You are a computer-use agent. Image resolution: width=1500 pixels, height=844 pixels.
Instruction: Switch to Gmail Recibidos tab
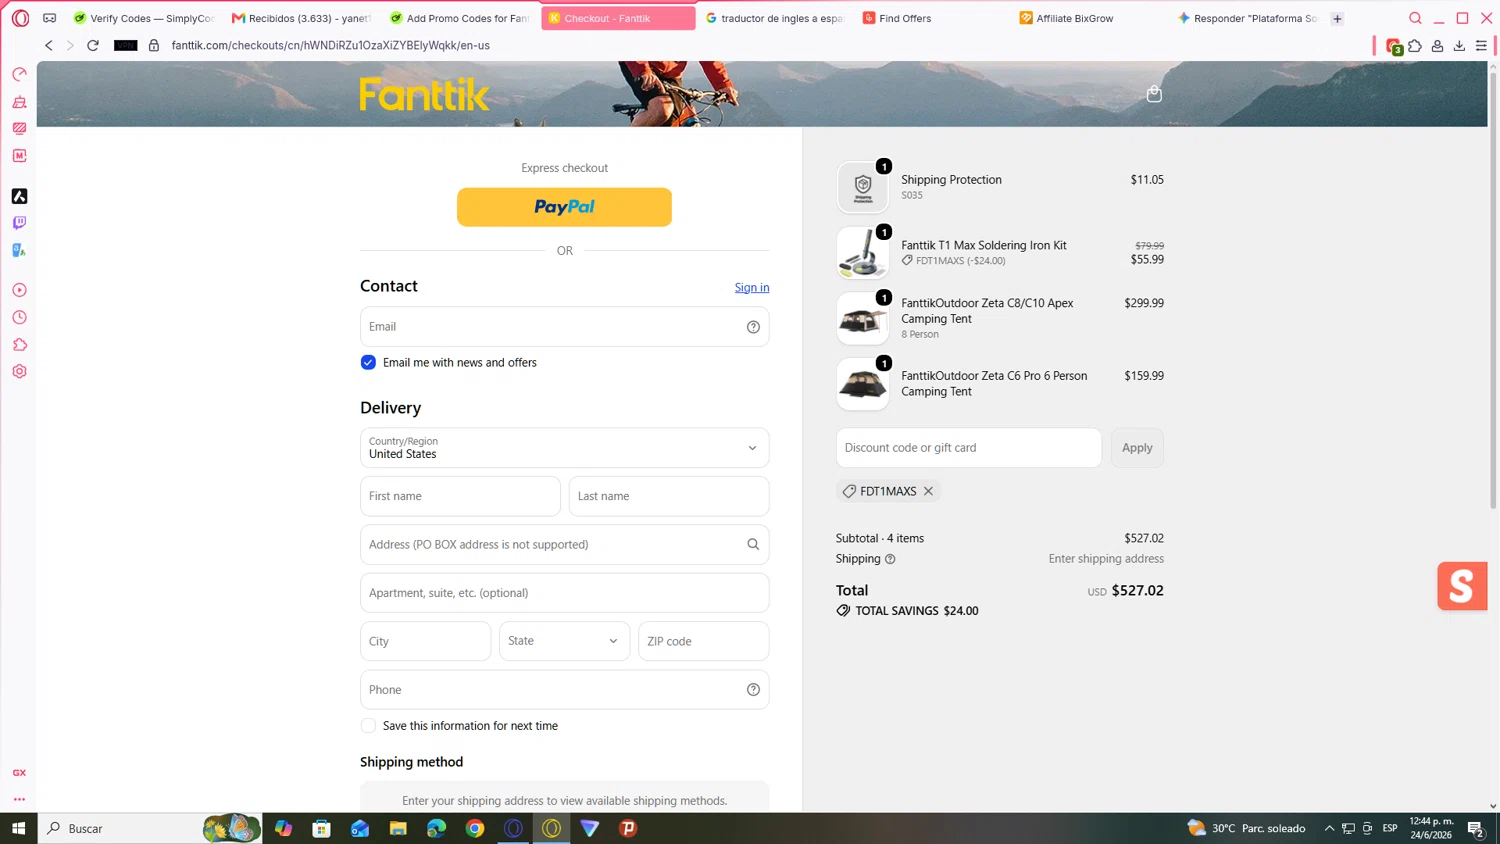(301, 18)
